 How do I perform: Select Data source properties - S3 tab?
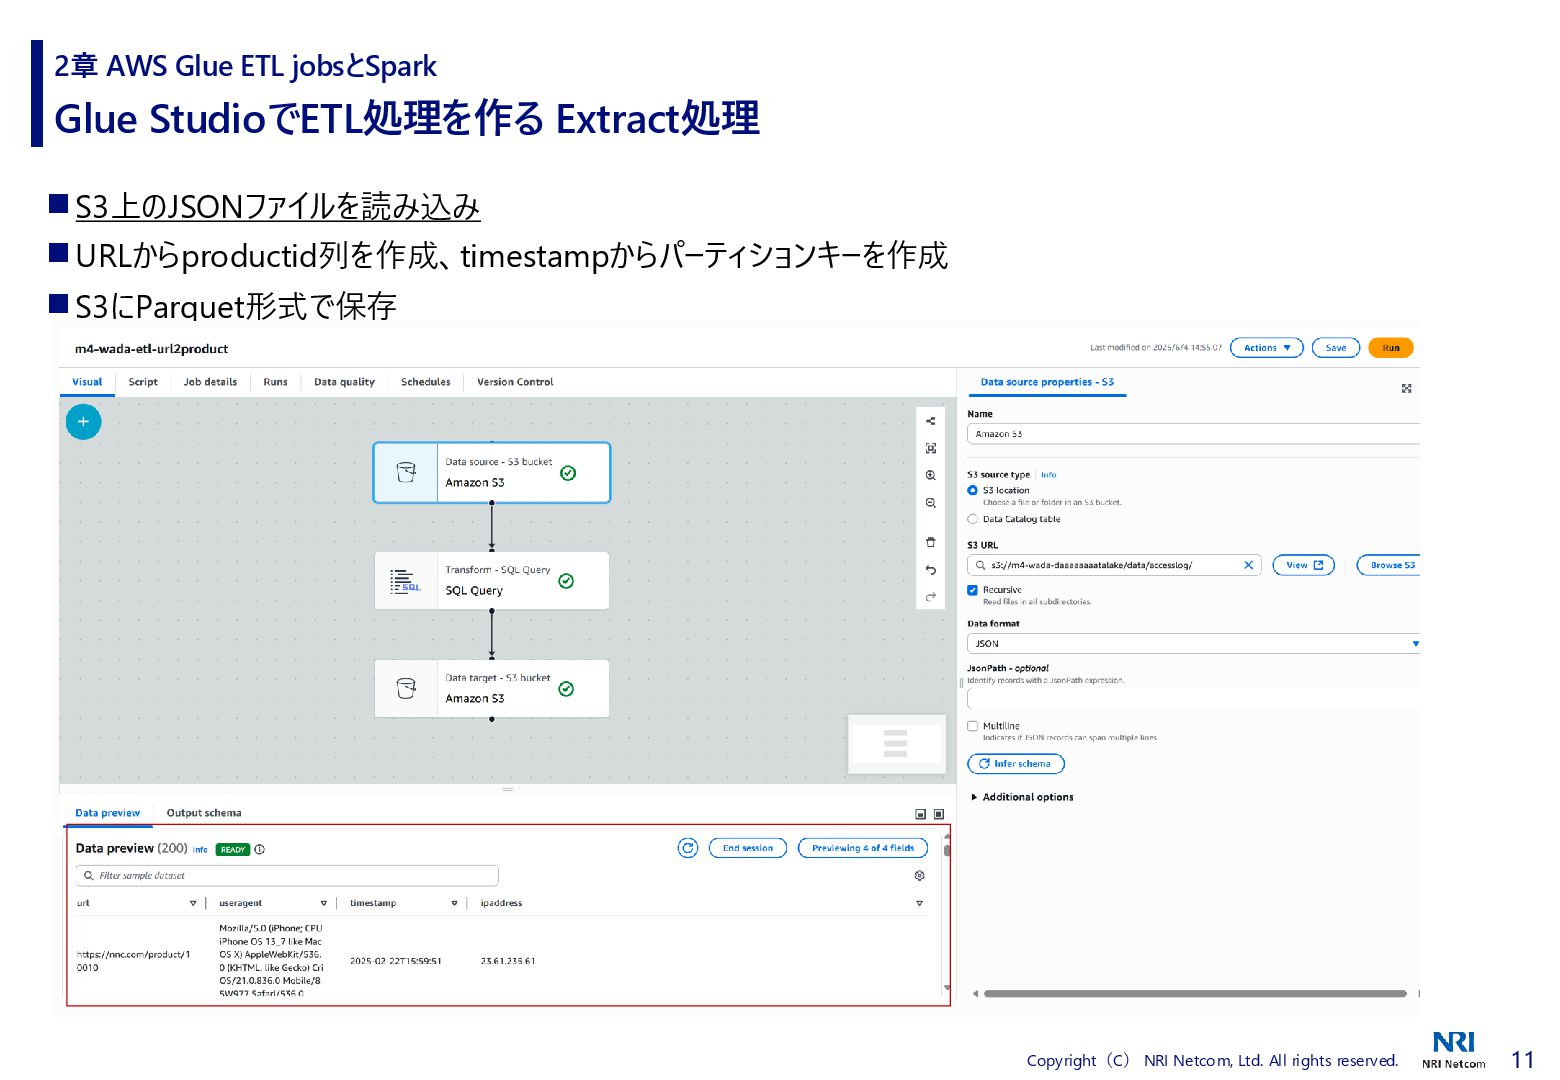coord(1047,382)
